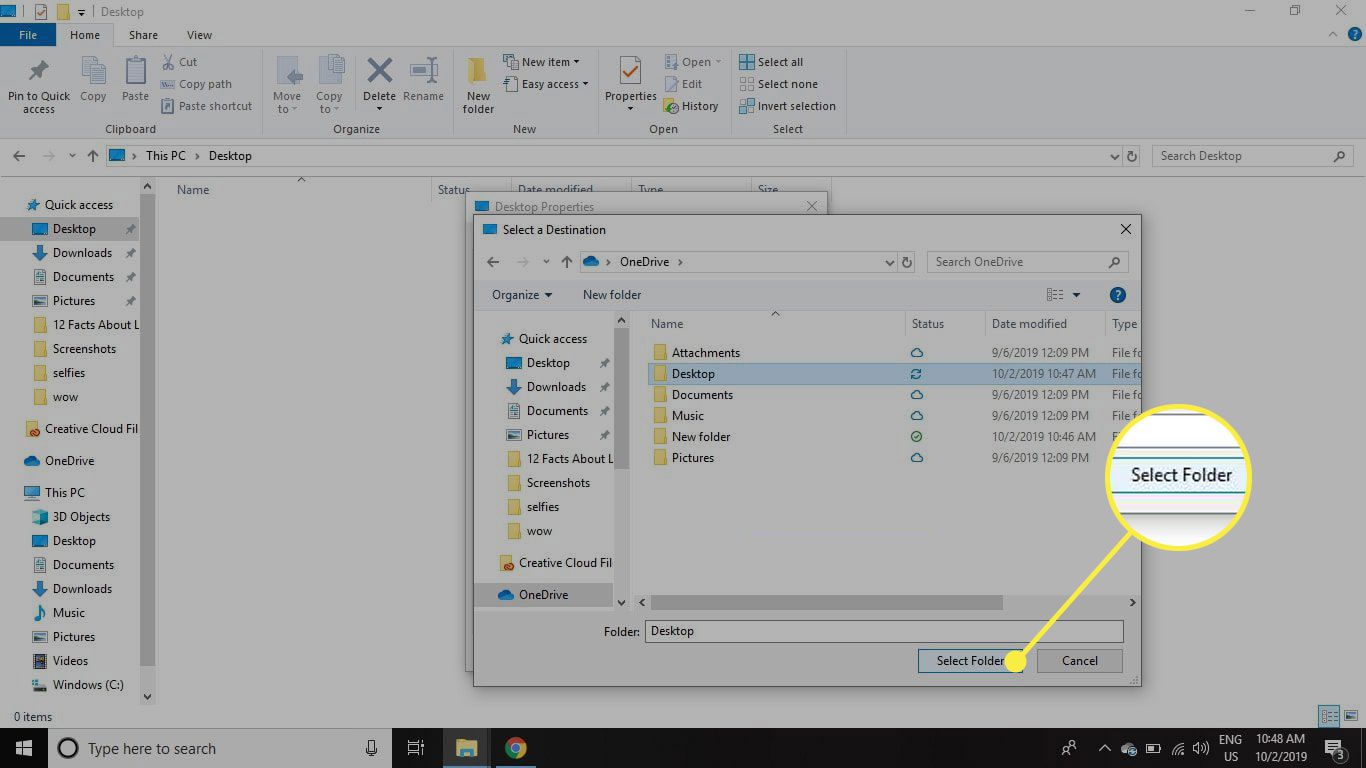This screenshot has width=1366, height=768.
Task: Open the Organize dropdown menu
Action: click(x=521, y=294)
